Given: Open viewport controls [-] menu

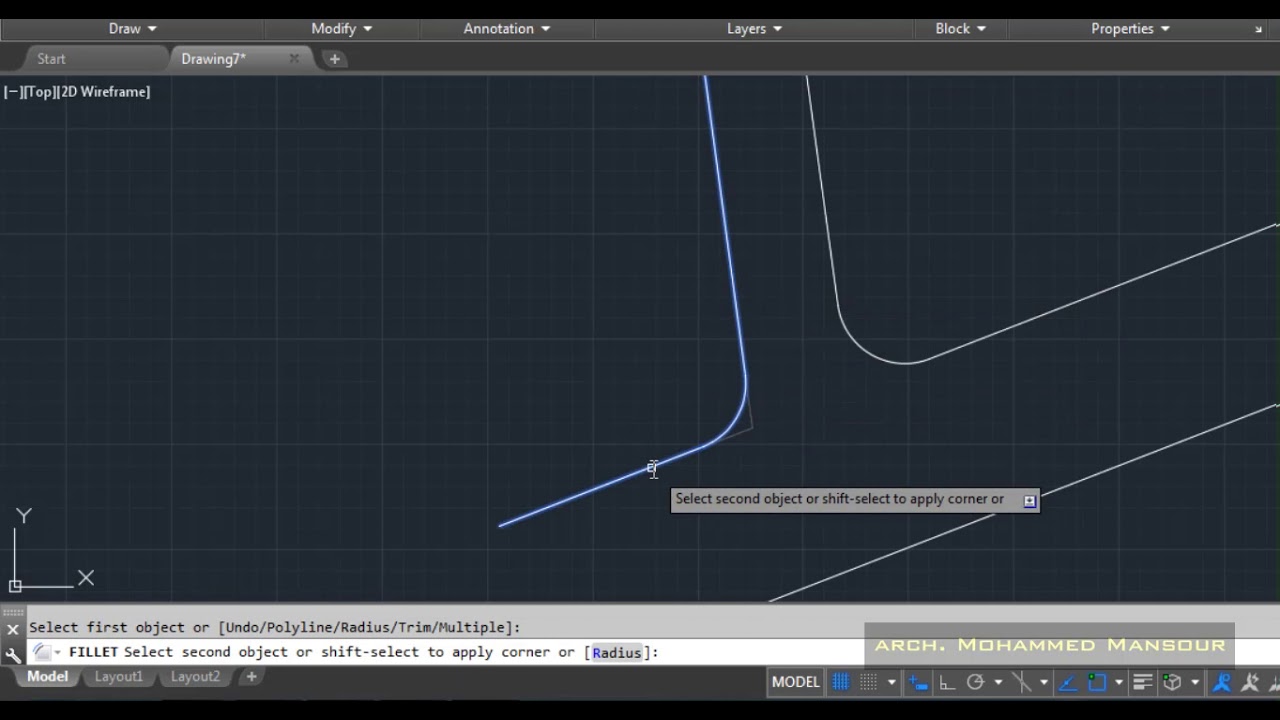Looking at the screenshot, I should click(13, 92).
